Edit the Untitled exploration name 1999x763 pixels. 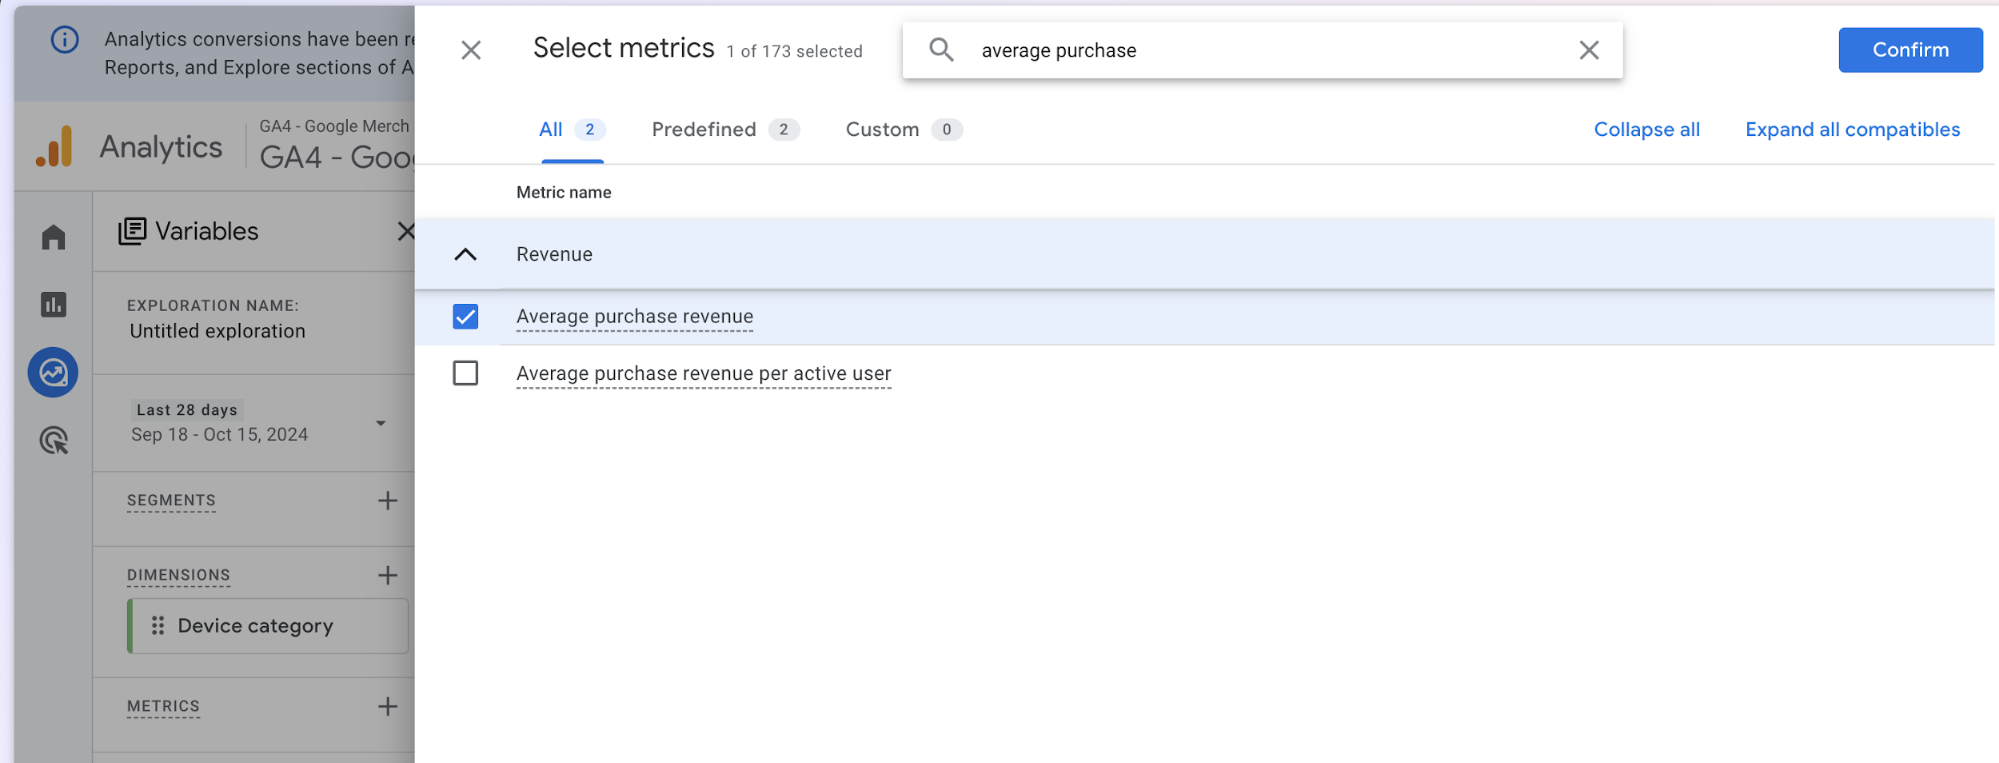pyautogui.click(x=217, y=331)
